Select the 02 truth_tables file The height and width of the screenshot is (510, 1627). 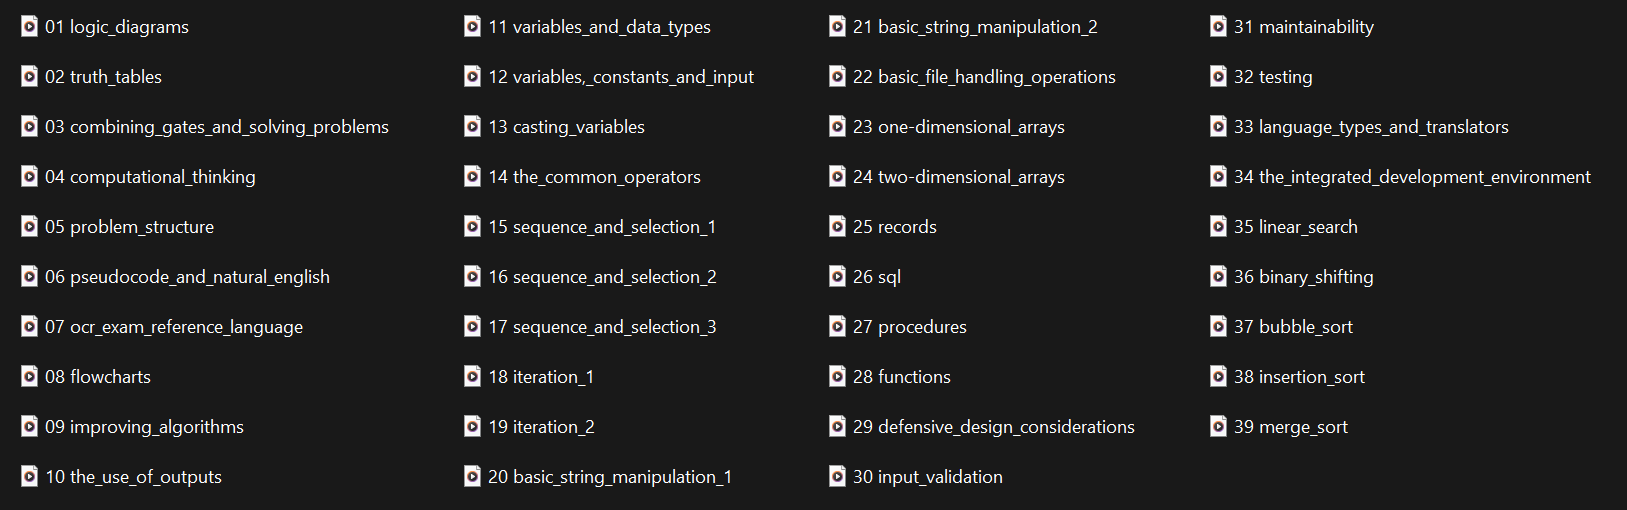coord(103,77)
